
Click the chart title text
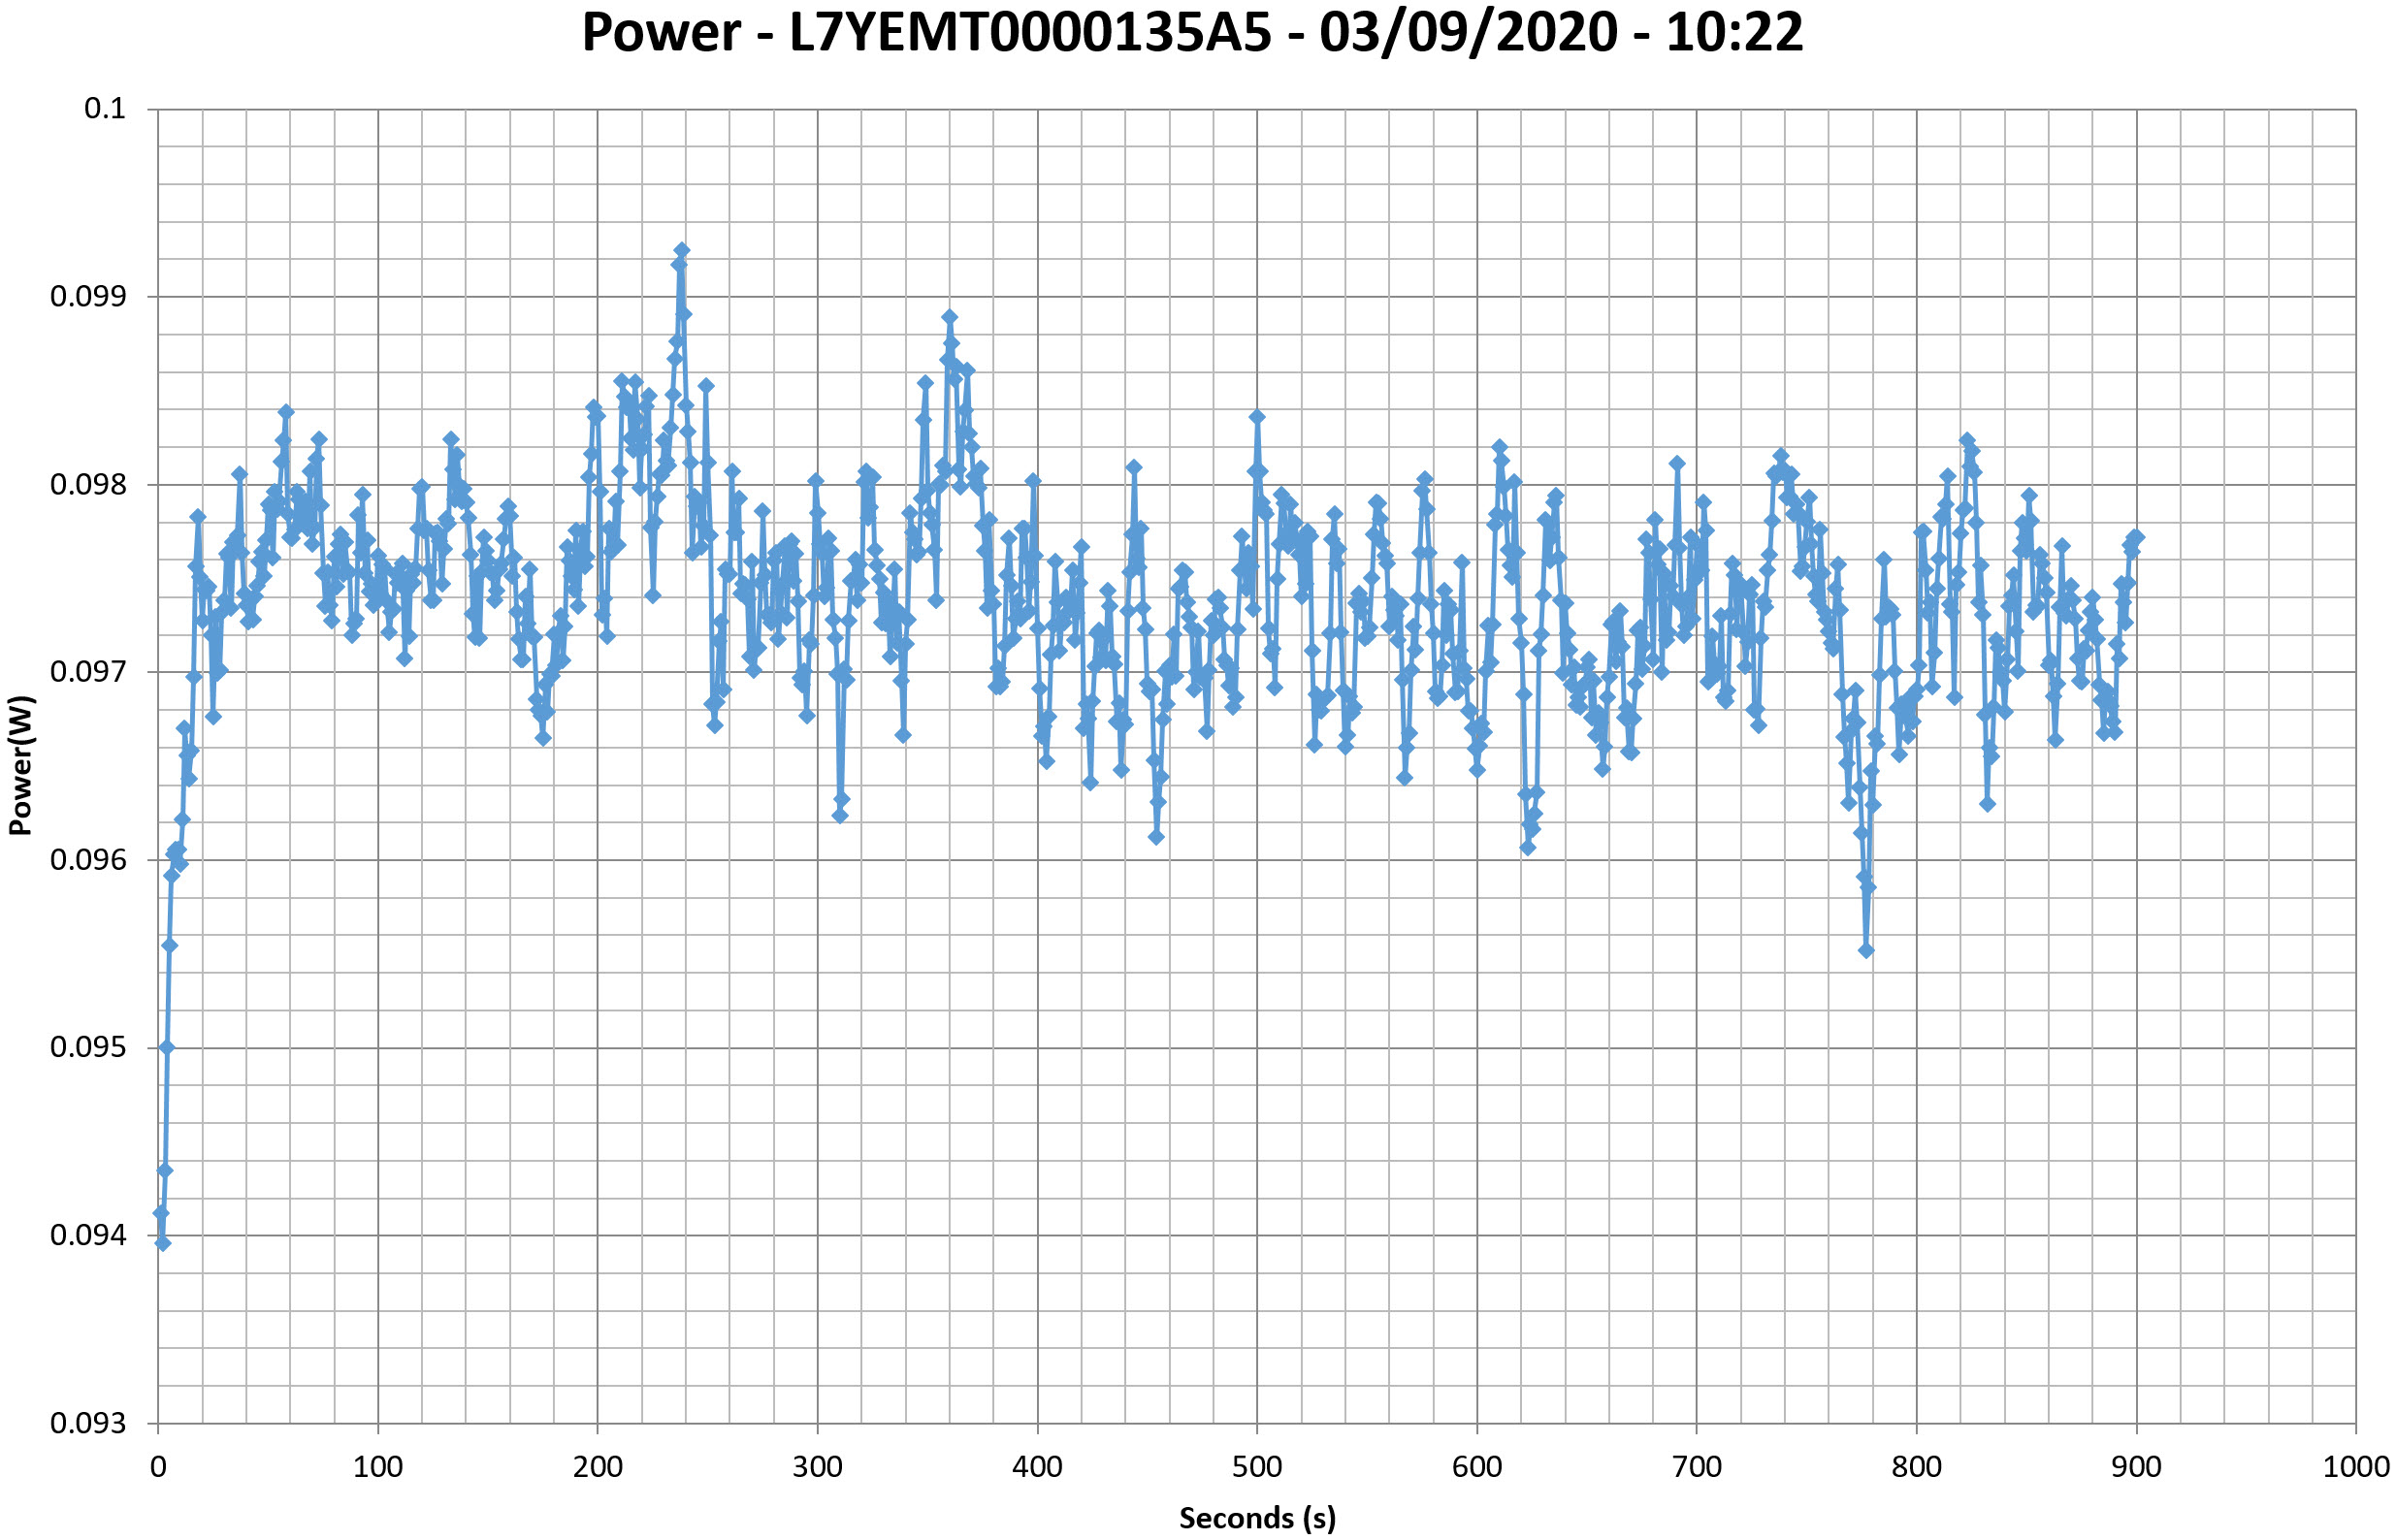(1192, 32)
